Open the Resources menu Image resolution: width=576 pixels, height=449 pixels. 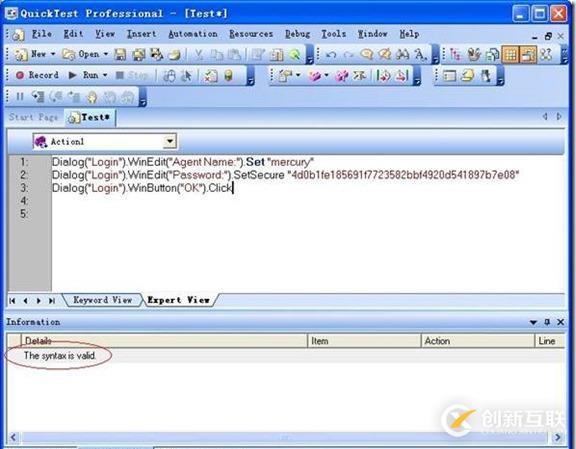click(251, 34)
